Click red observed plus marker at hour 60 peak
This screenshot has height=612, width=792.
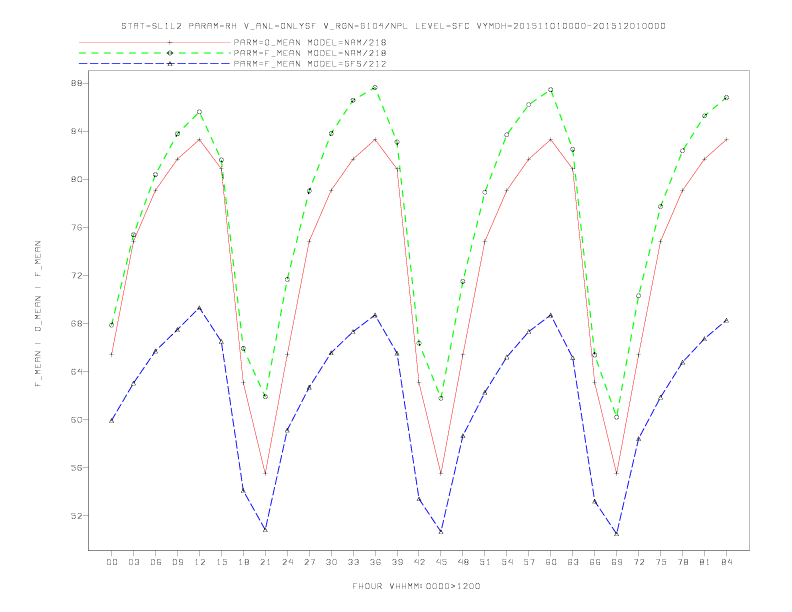click(x=551, y=139)
